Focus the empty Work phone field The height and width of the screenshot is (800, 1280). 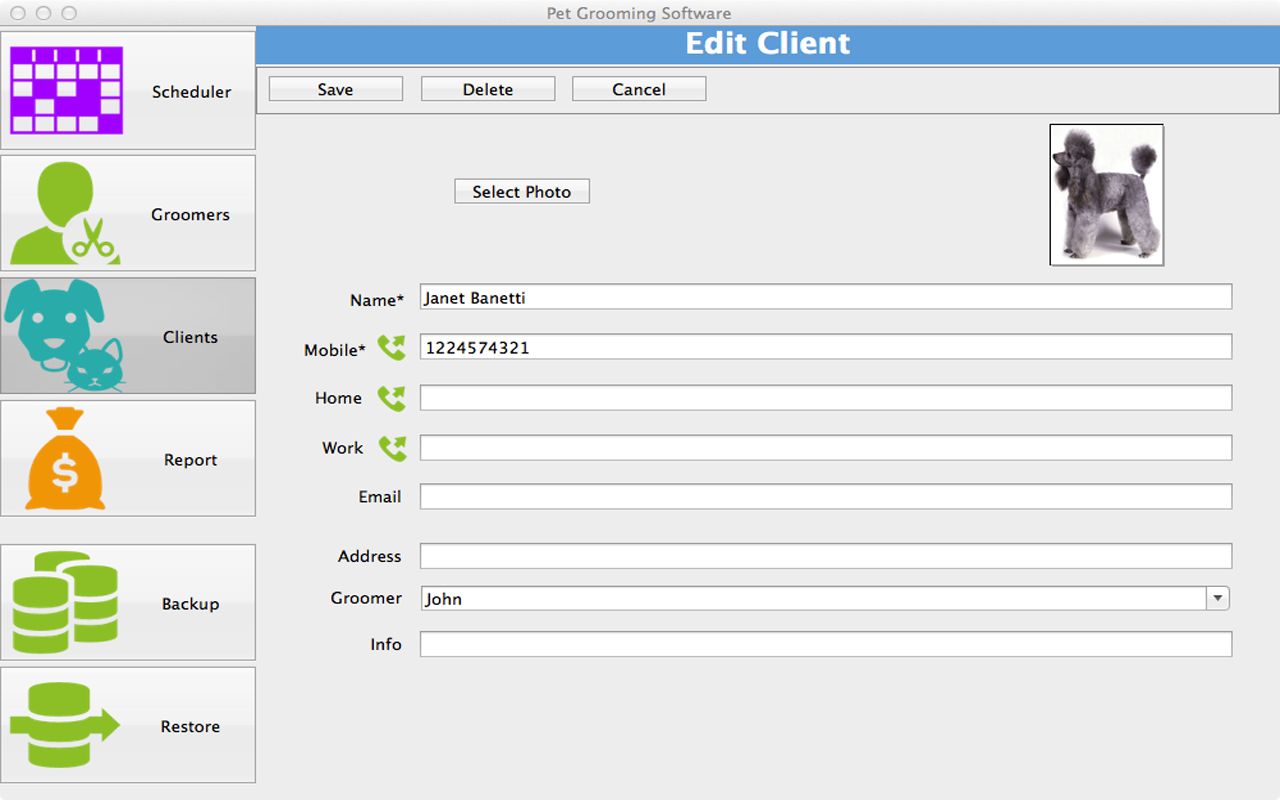click(826, 448)
